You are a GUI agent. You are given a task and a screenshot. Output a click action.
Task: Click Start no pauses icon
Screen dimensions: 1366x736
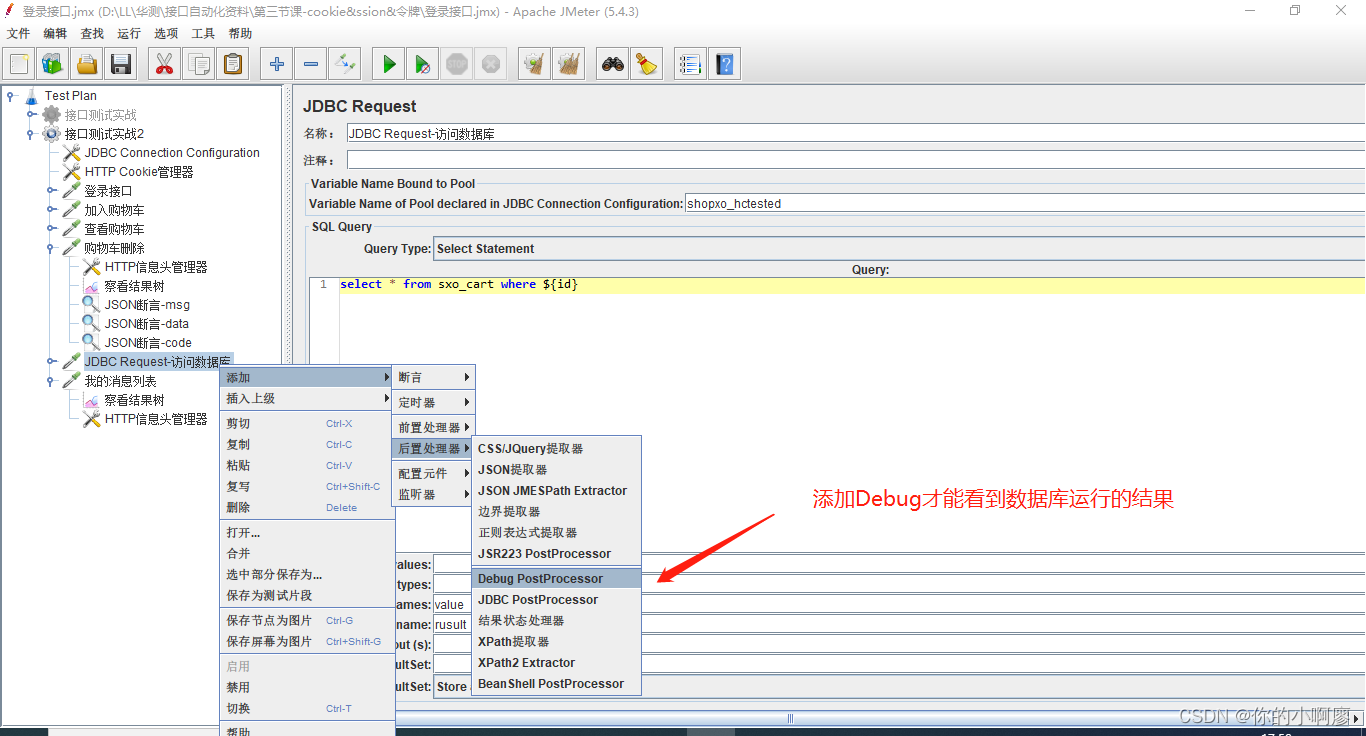[x=423, y=64]
